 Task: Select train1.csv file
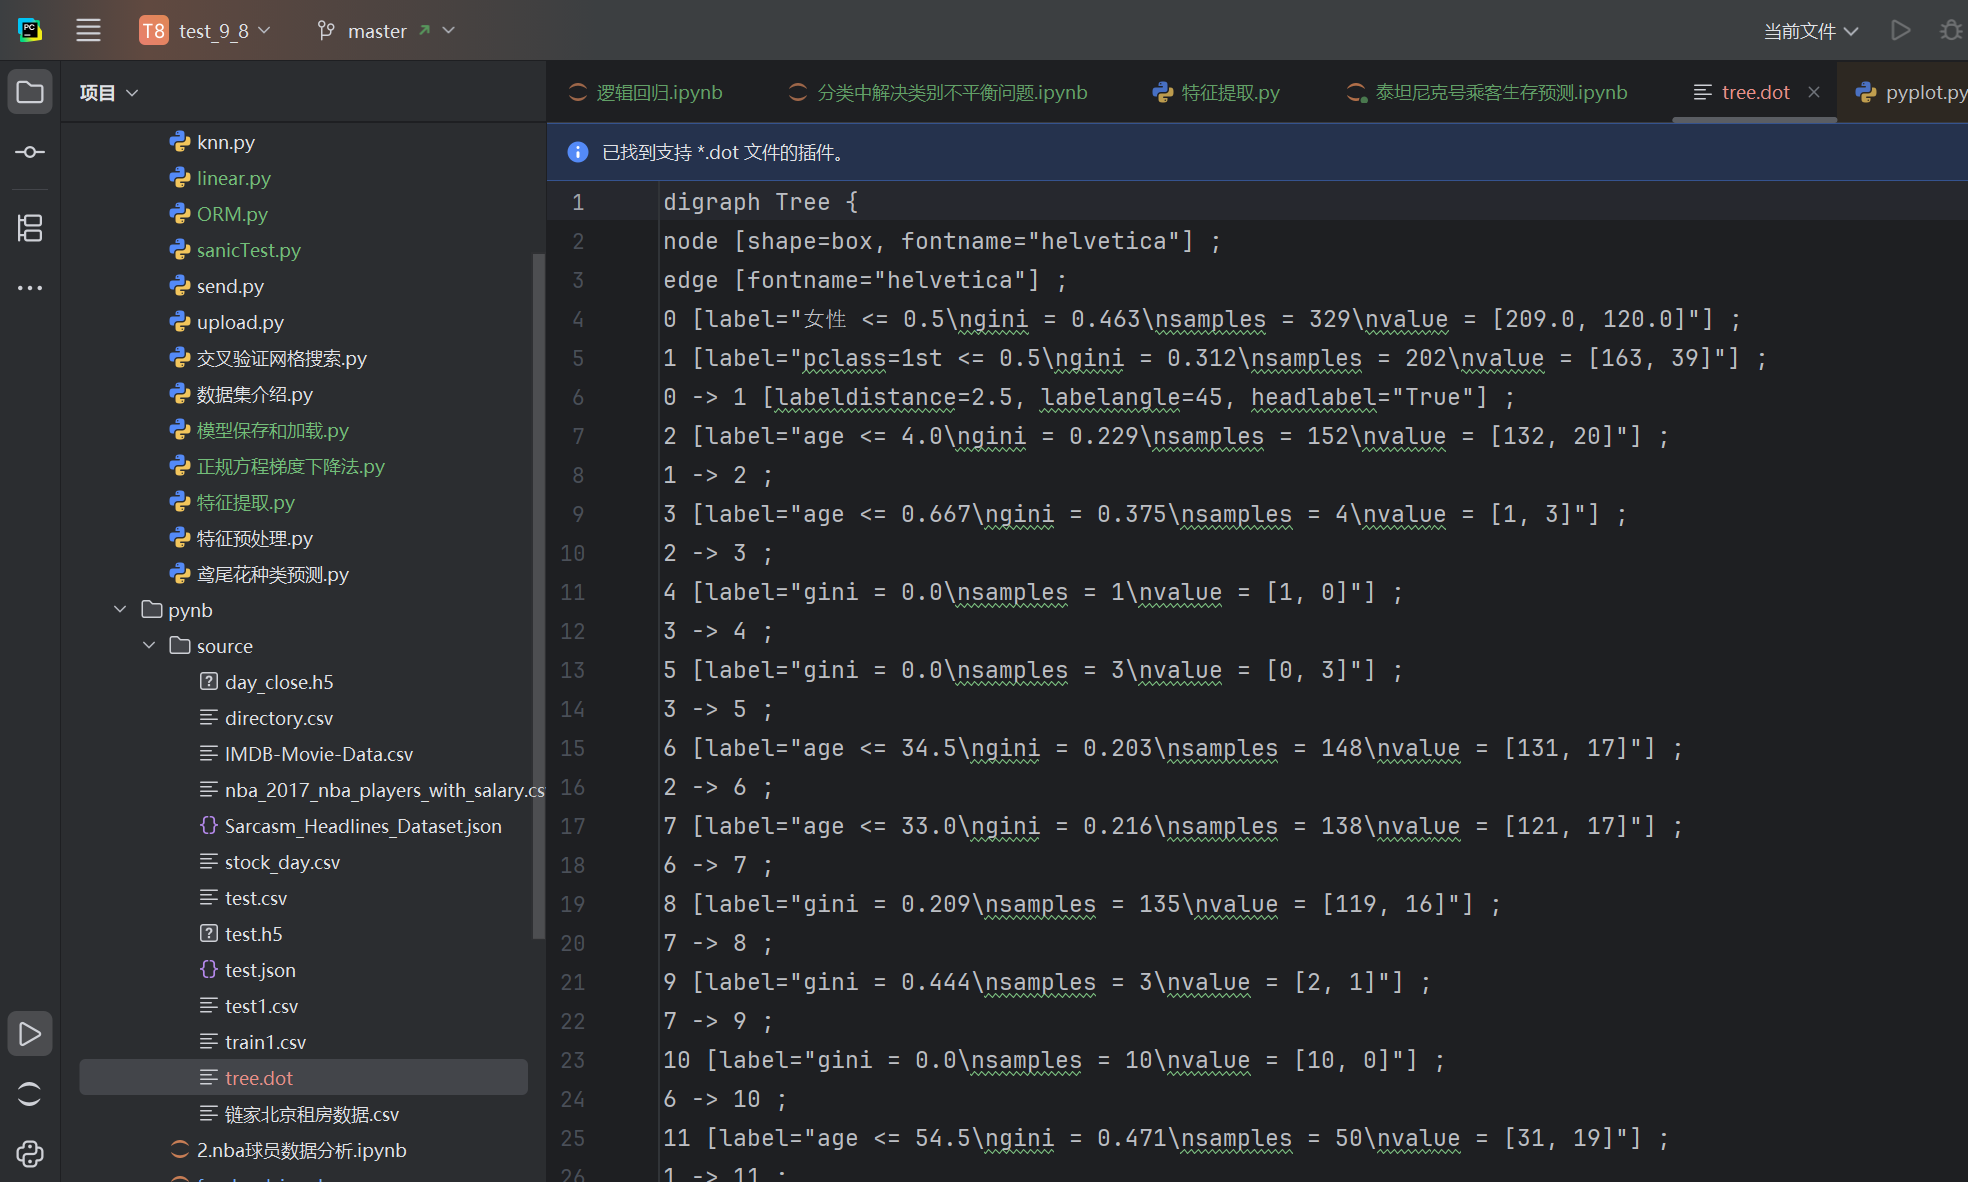tap(265, 1042)
